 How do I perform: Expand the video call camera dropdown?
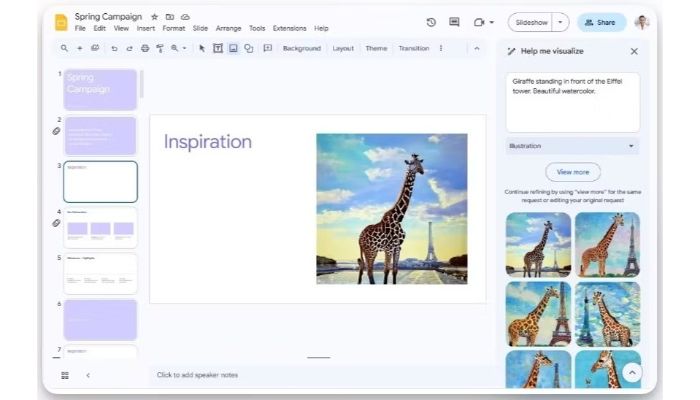tap(491, 22)
